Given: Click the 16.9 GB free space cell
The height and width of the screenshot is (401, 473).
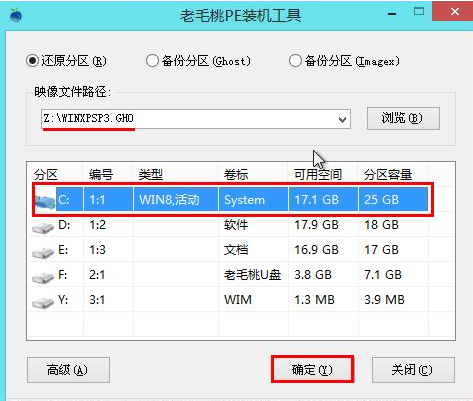Looking at the screenshot, I should coord(316,250).
